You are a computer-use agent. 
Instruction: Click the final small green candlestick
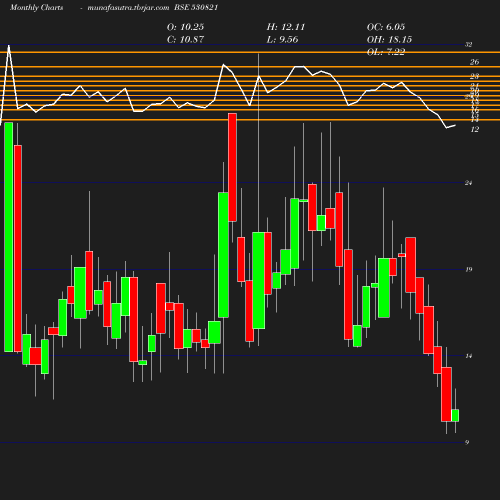(x=455, y=415)
